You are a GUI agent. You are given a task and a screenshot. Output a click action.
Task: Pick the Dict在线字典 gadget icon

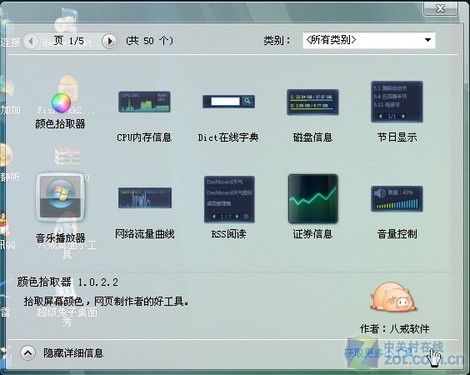pos(229,101)
